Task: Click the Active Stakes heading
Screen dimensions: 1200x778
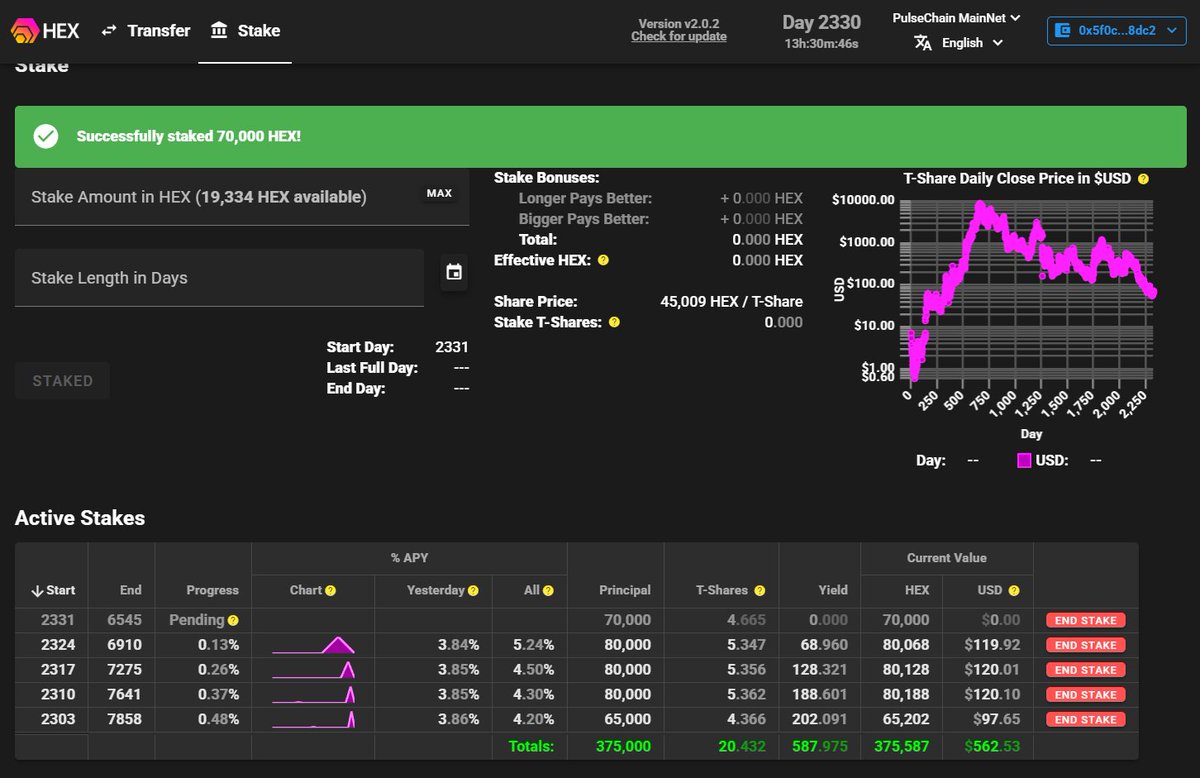Action: point(80,518)
